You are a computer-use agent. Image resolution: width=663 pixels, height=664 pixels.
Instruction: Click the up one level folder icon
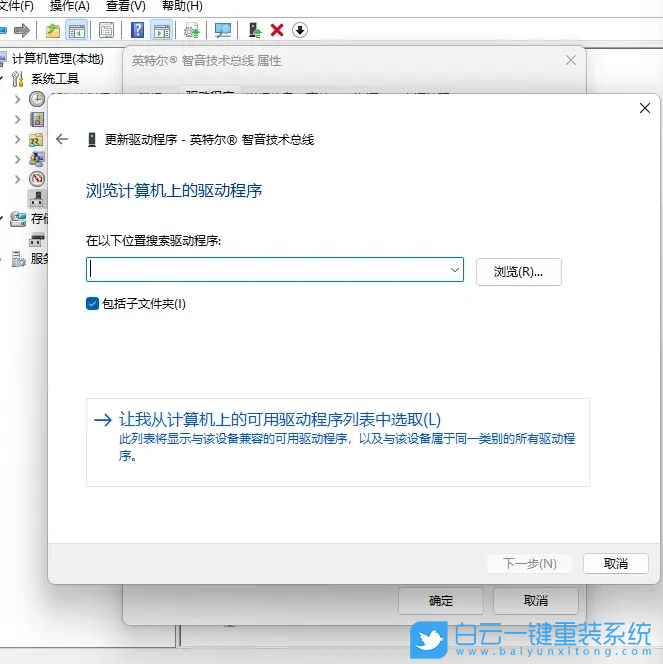[53, 30]
